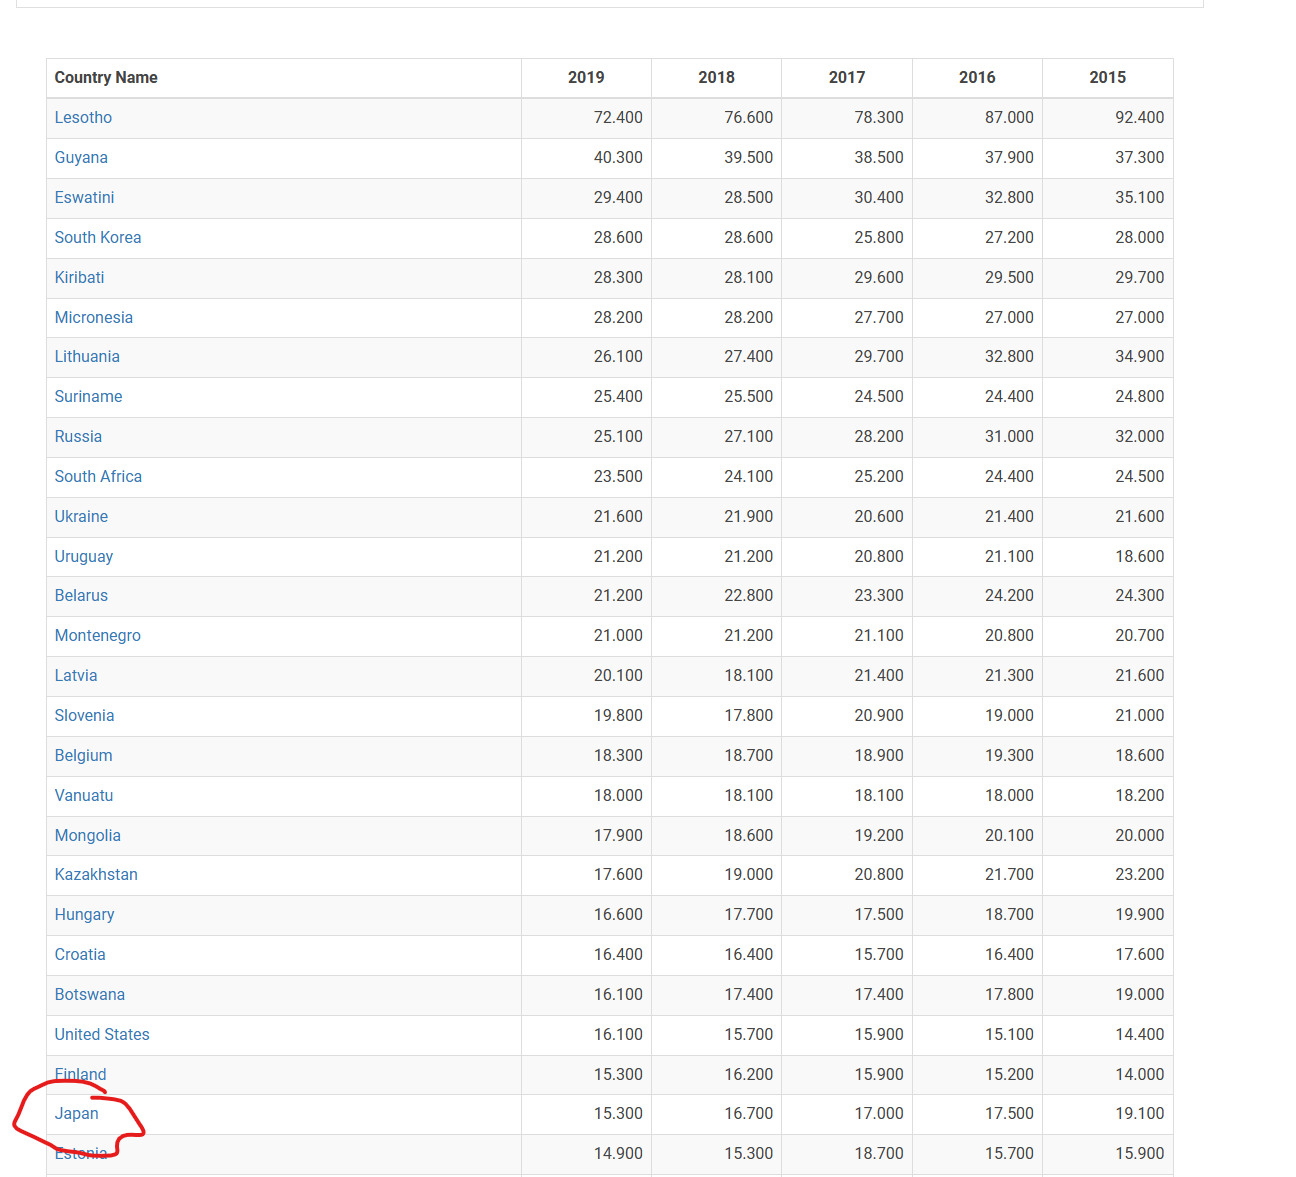Select the Japan country link
Viewport: 1296px width, 1177px height.
(x=77, y=1113)
